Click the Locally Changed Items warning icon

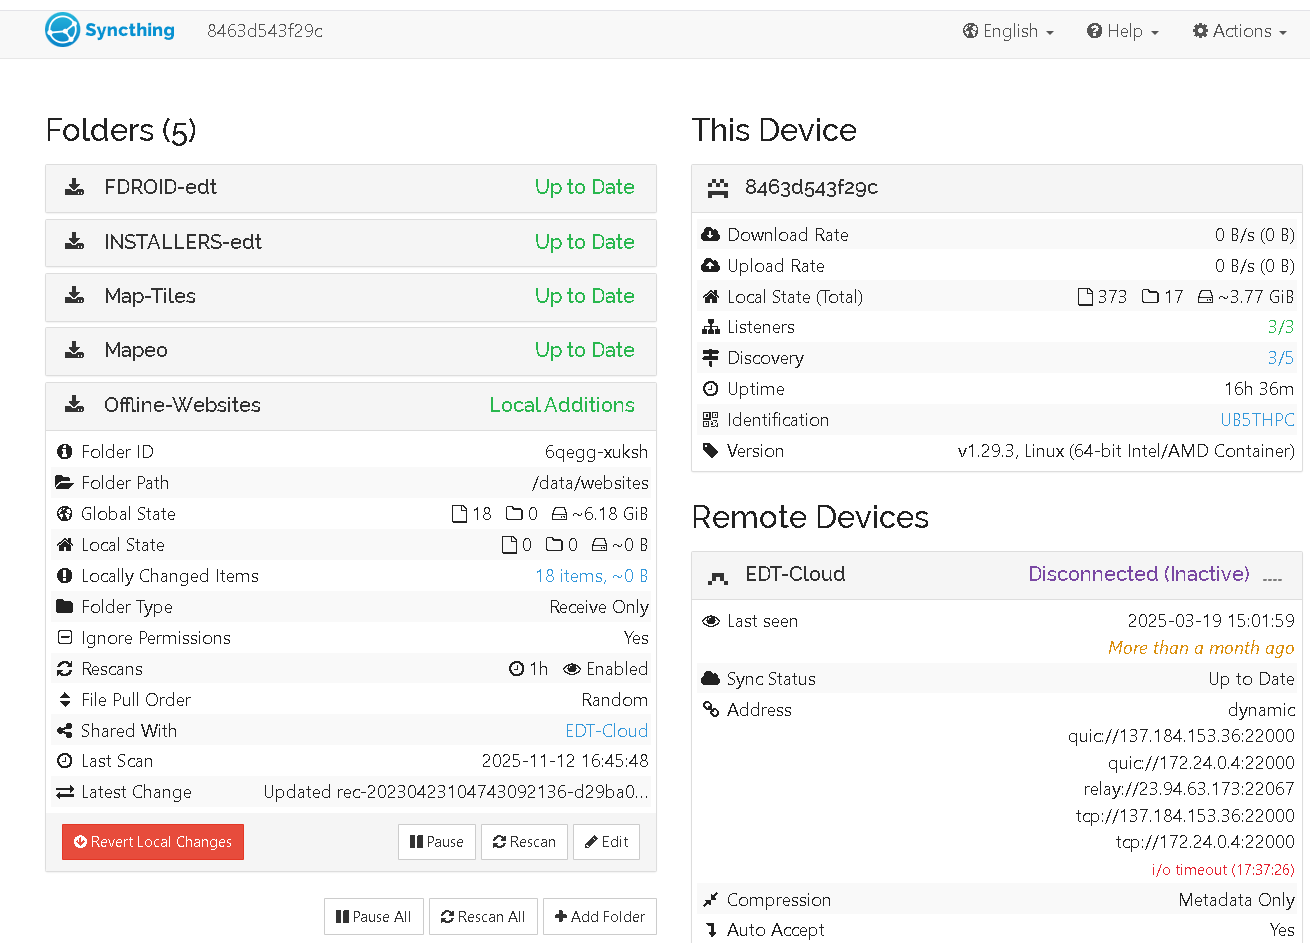pyautogui.click(x=65, y=576)
